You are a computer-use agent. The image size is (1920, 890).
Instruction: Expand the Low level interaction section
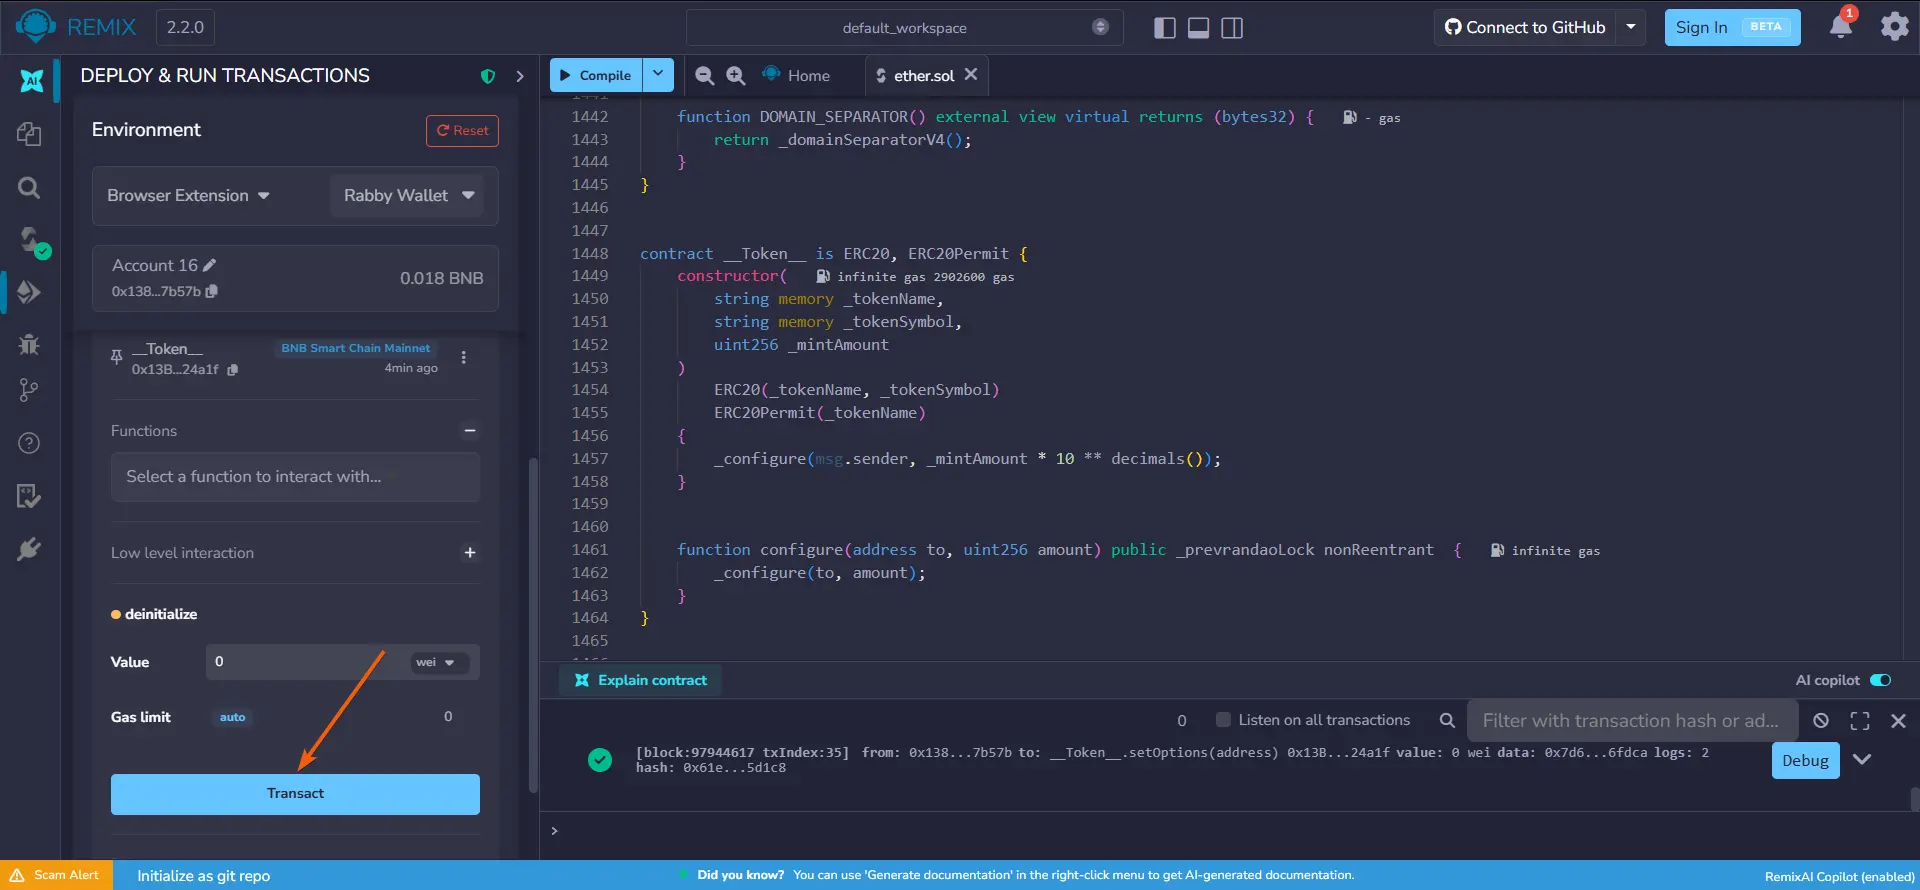[x=469, y=553]
